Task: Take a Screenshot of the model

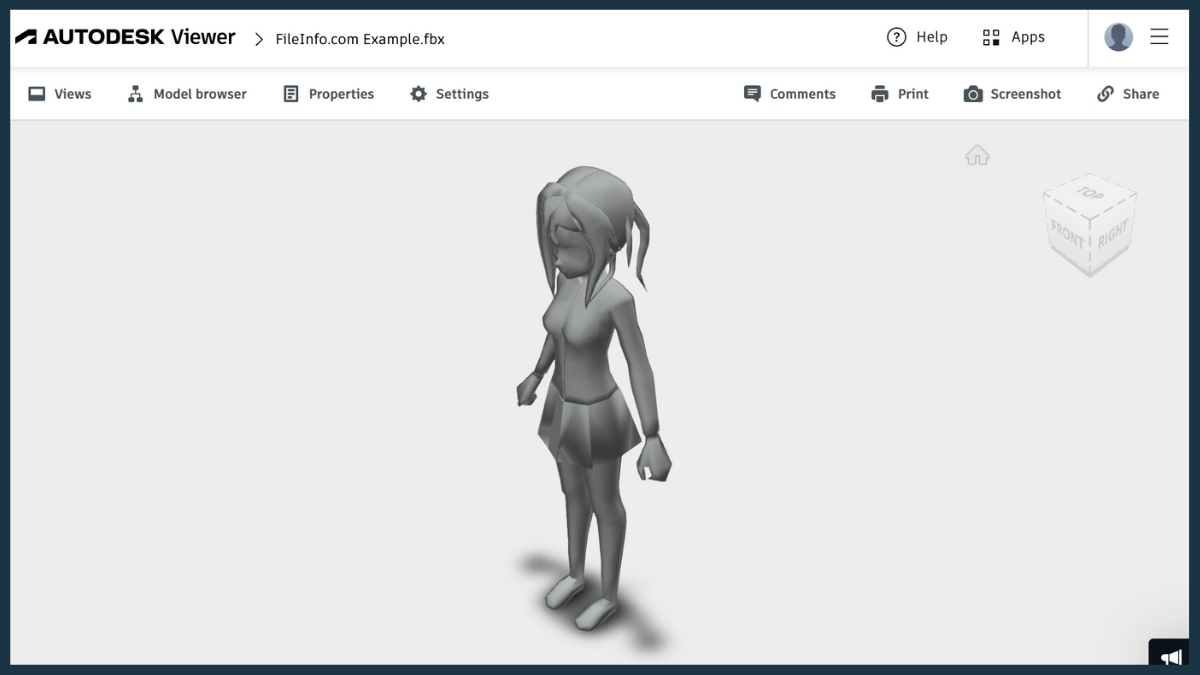Action: click(x=1012, y=94)
